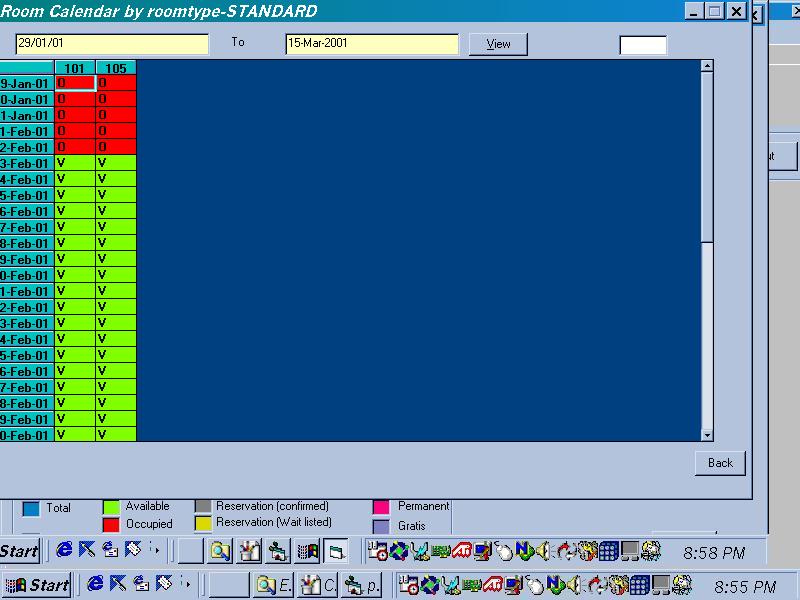
Task: Launch Outlook Express from the 8:58 PM taskbar
Action: pos(110,550)
